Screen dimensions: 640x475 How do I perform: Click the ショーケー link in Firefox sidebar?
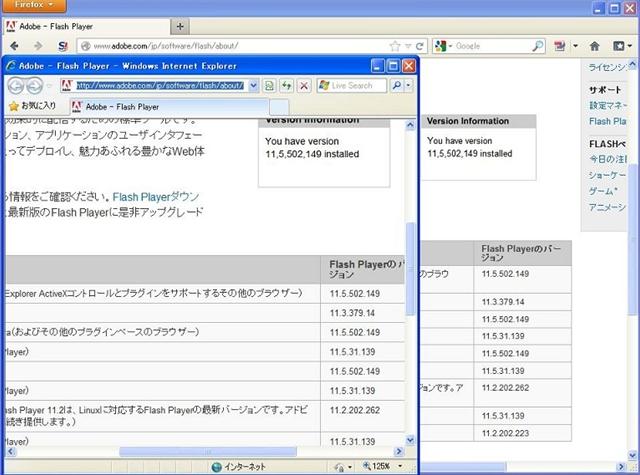coord(607,175)
